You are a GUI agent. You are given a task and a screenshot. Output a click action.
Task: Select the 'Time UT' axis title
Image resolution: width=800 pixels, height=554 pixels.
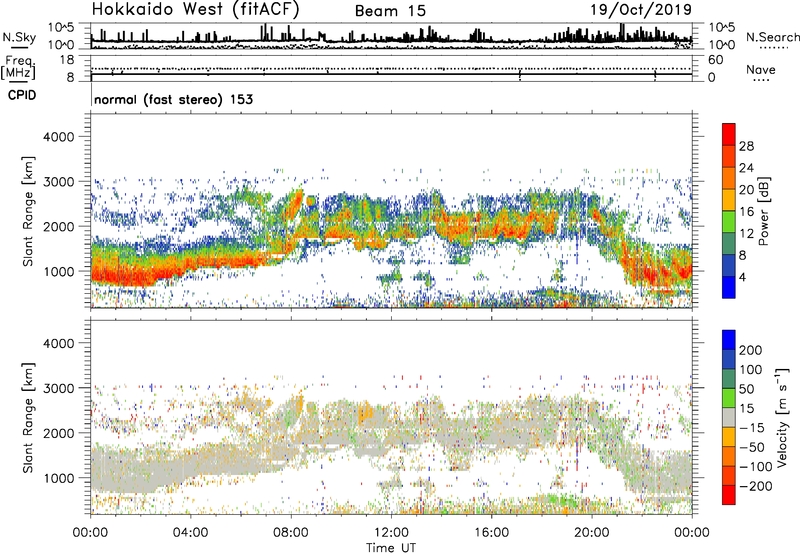point(391,548)
